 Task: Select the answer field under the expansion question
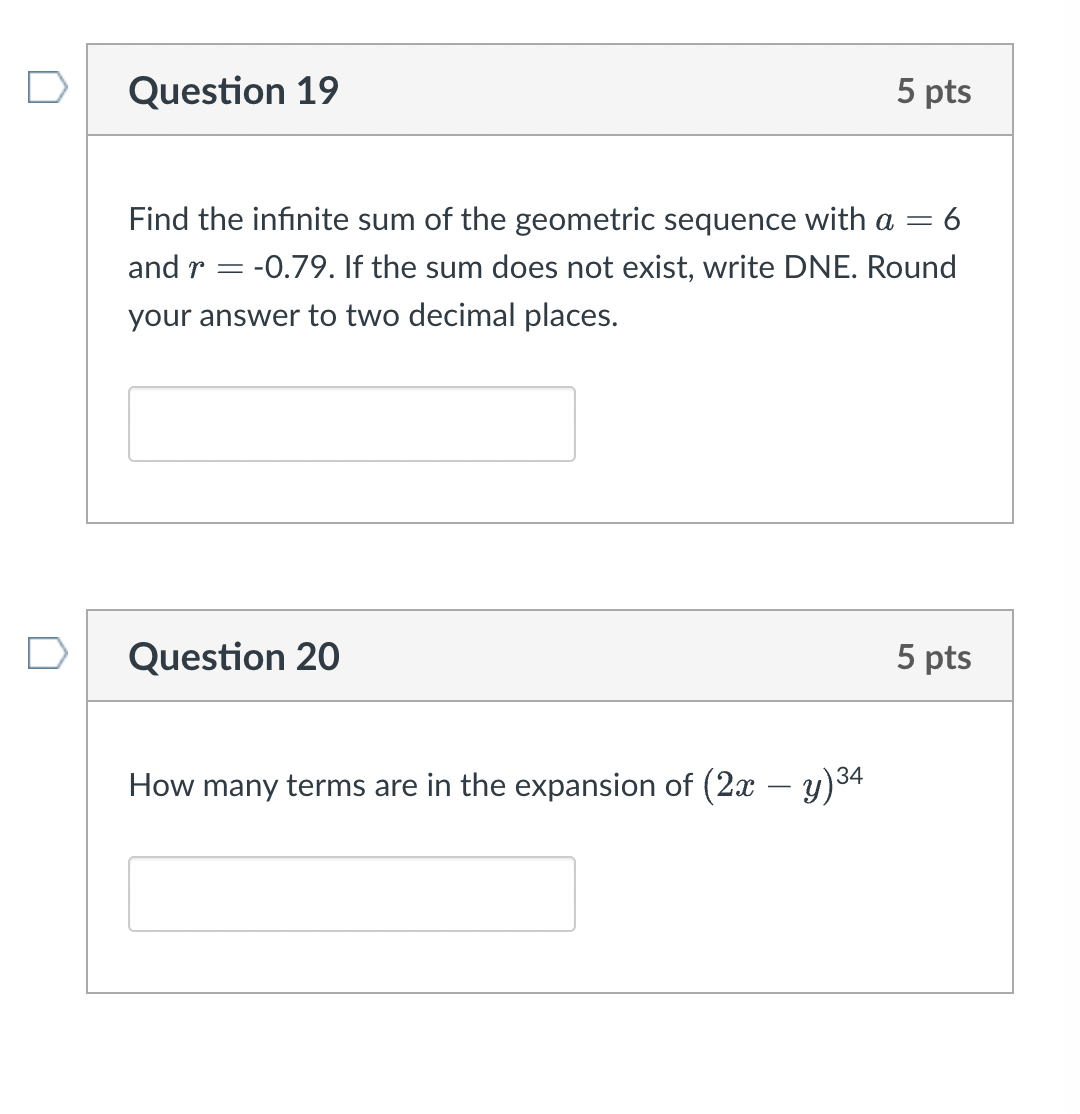(352, 893)
